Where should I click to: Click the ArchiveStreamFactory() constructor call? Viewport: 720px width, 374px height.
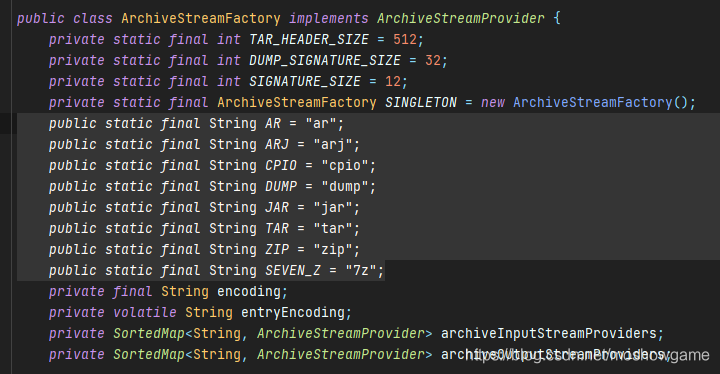click(x=600, y=102)
